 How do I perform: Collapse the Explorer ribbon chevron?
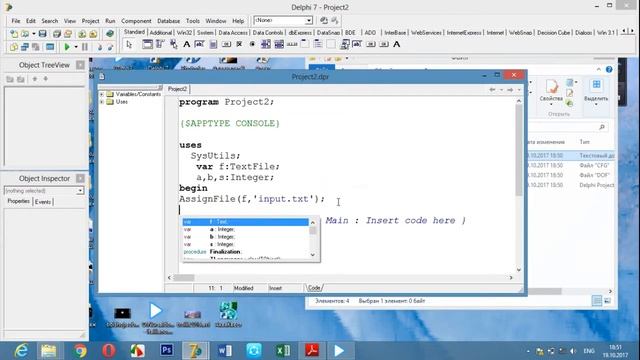click(x=599, y=69)
